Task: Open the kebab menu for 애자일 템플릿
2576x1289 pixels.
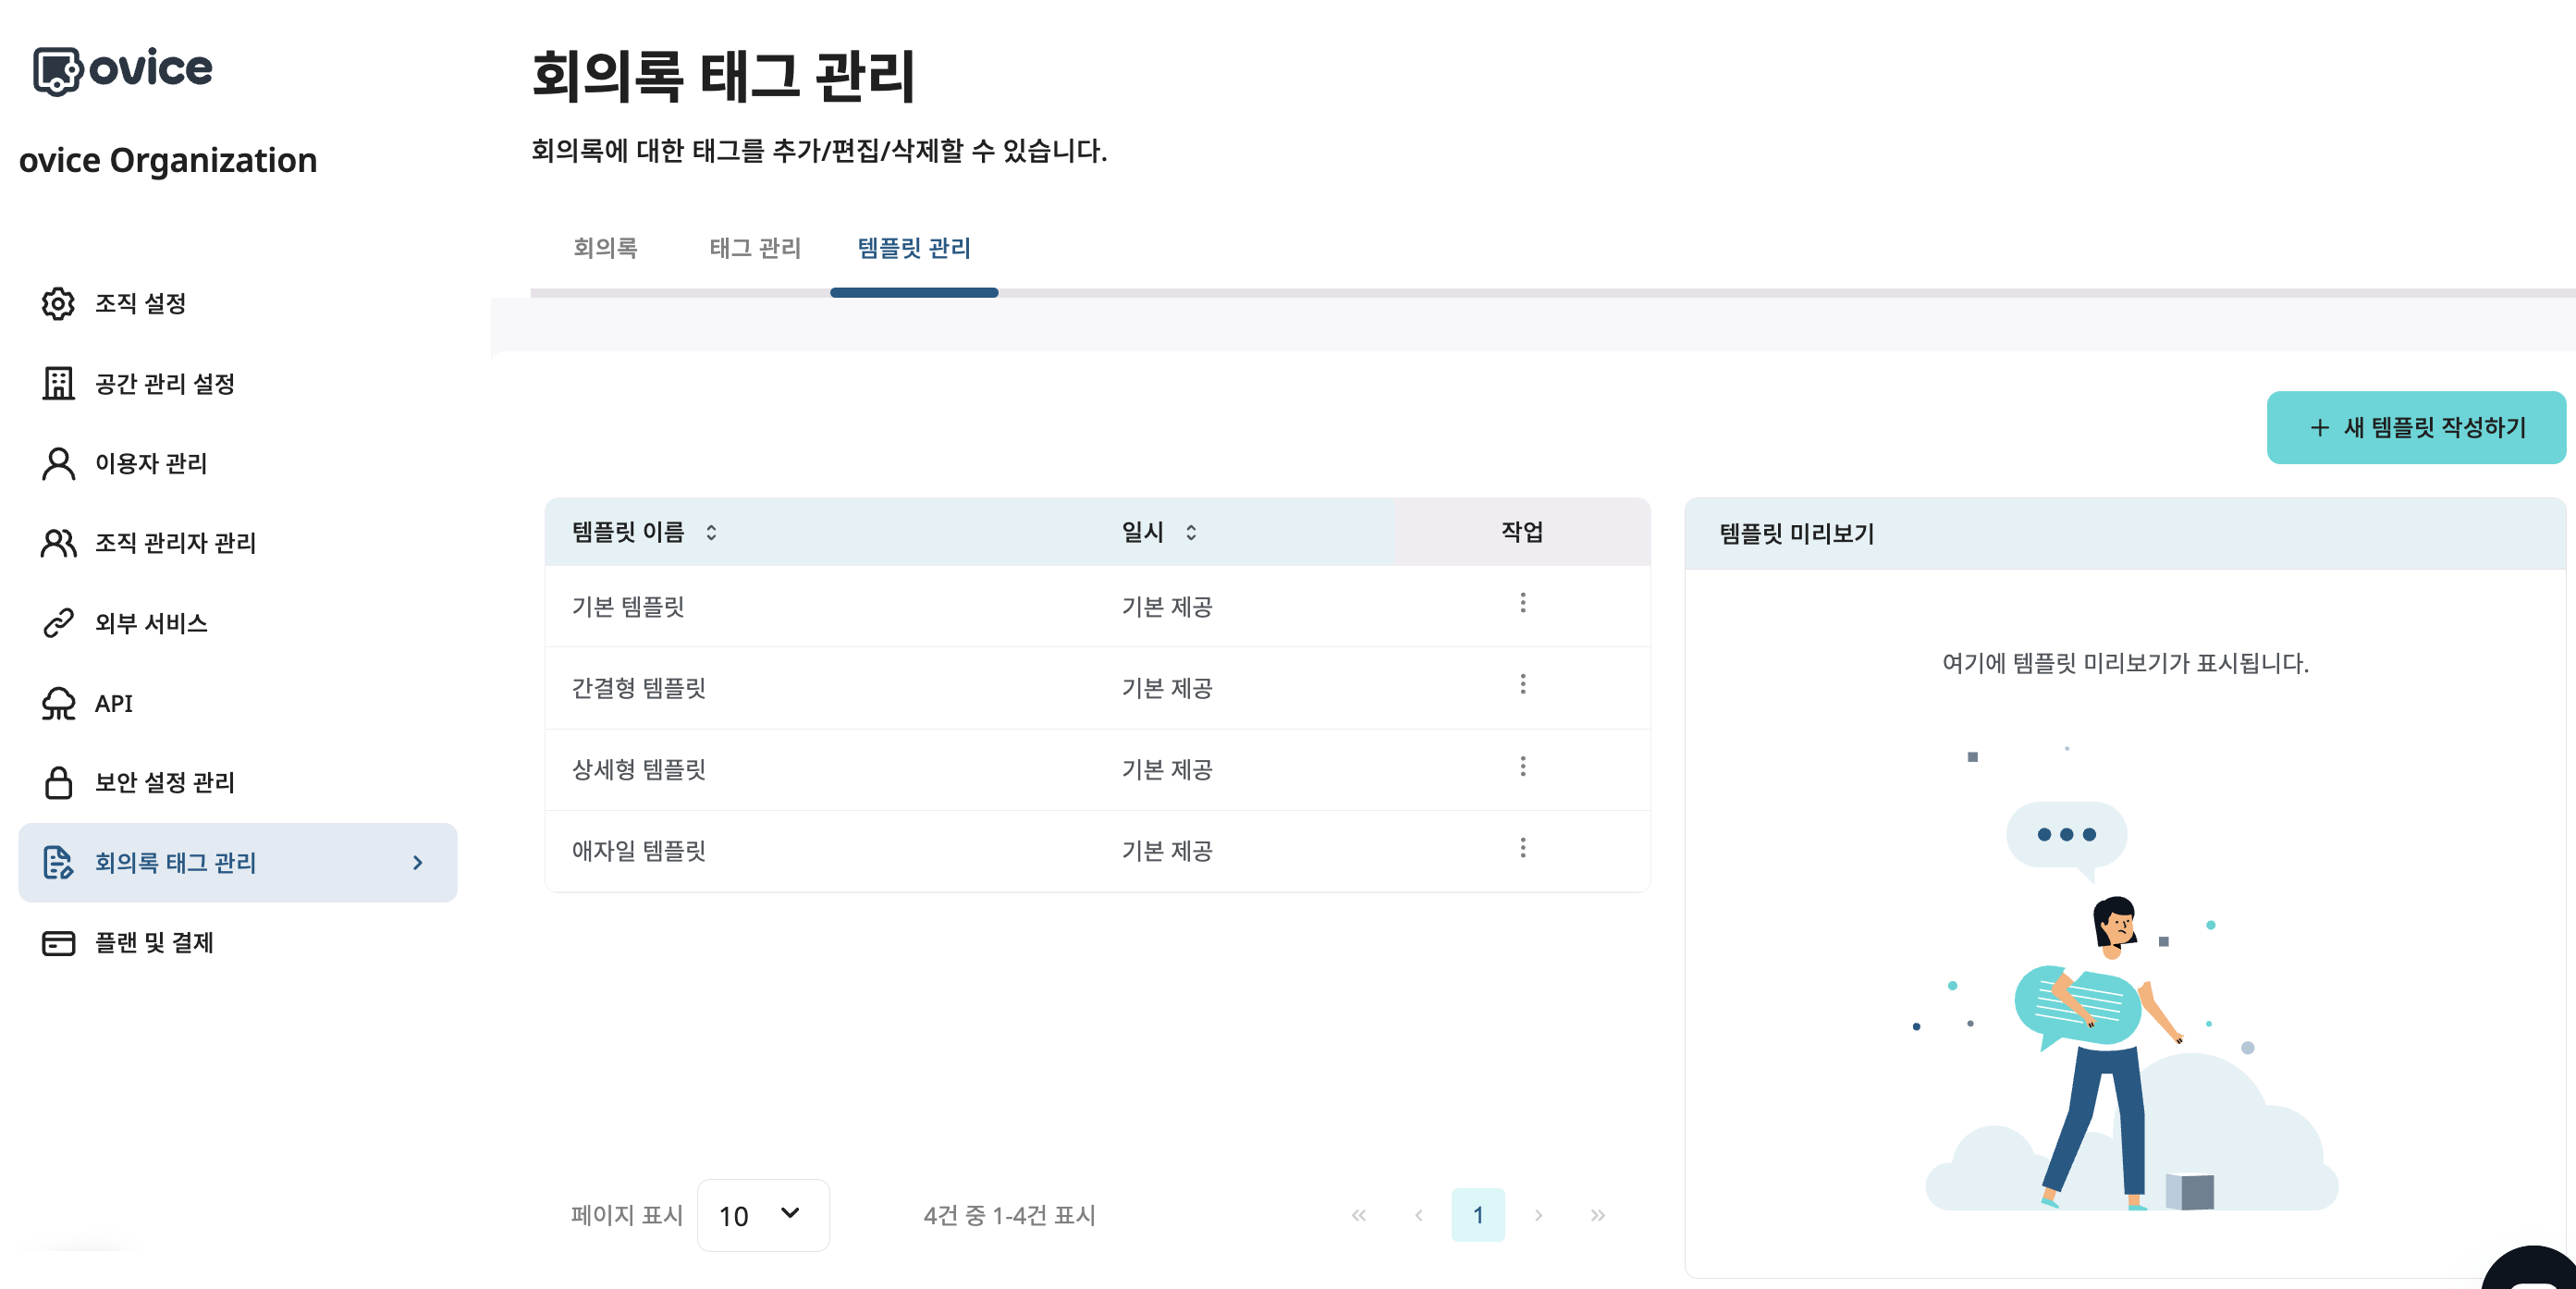Action: (1523, 849)
